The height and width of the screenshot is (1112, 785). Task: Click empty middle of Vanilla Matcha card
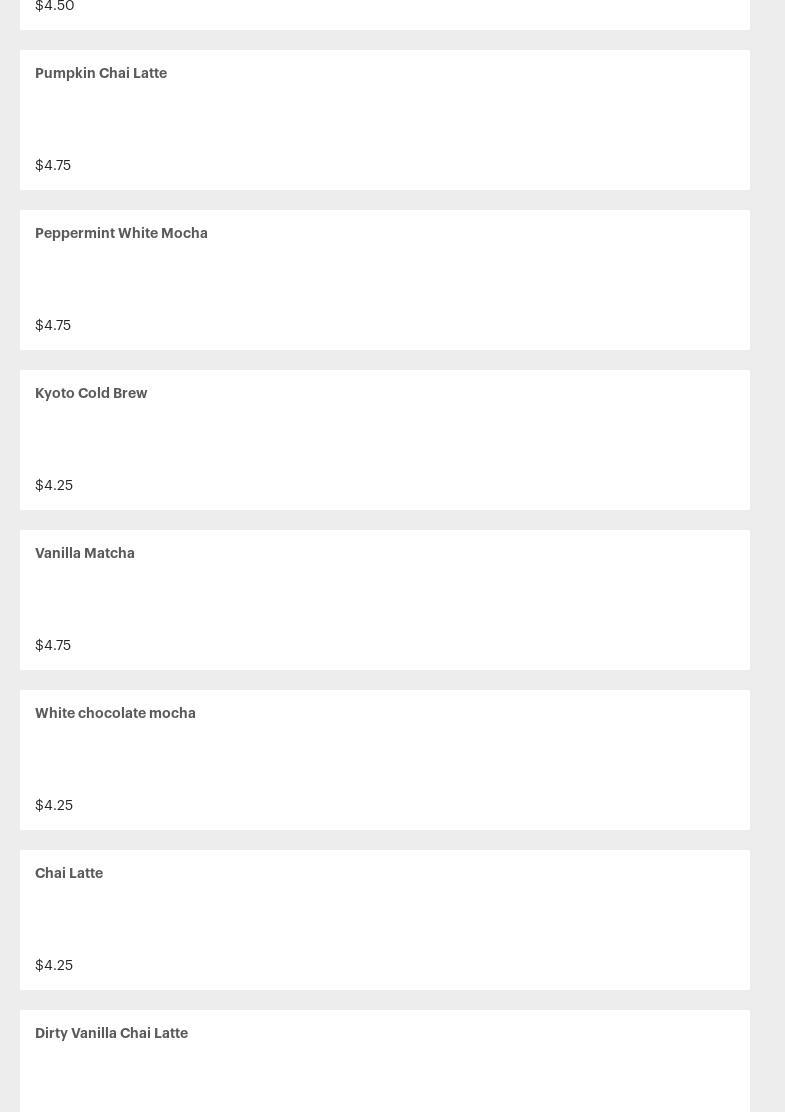click(x=385, y=600)
